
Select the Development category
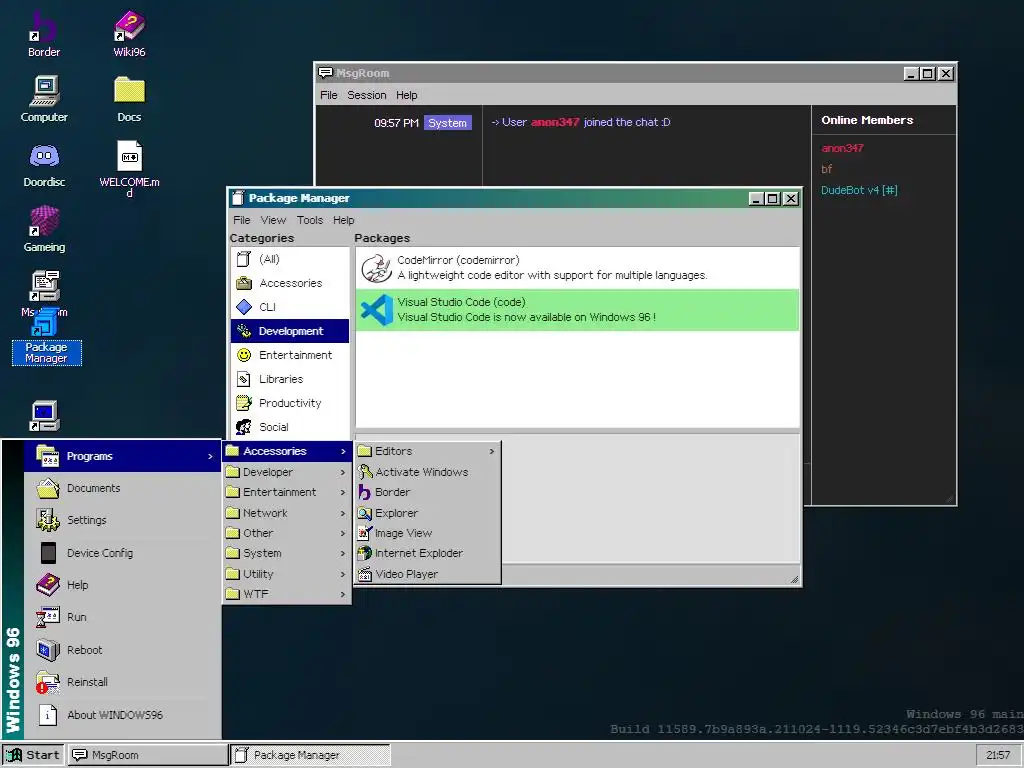(290, 331)
